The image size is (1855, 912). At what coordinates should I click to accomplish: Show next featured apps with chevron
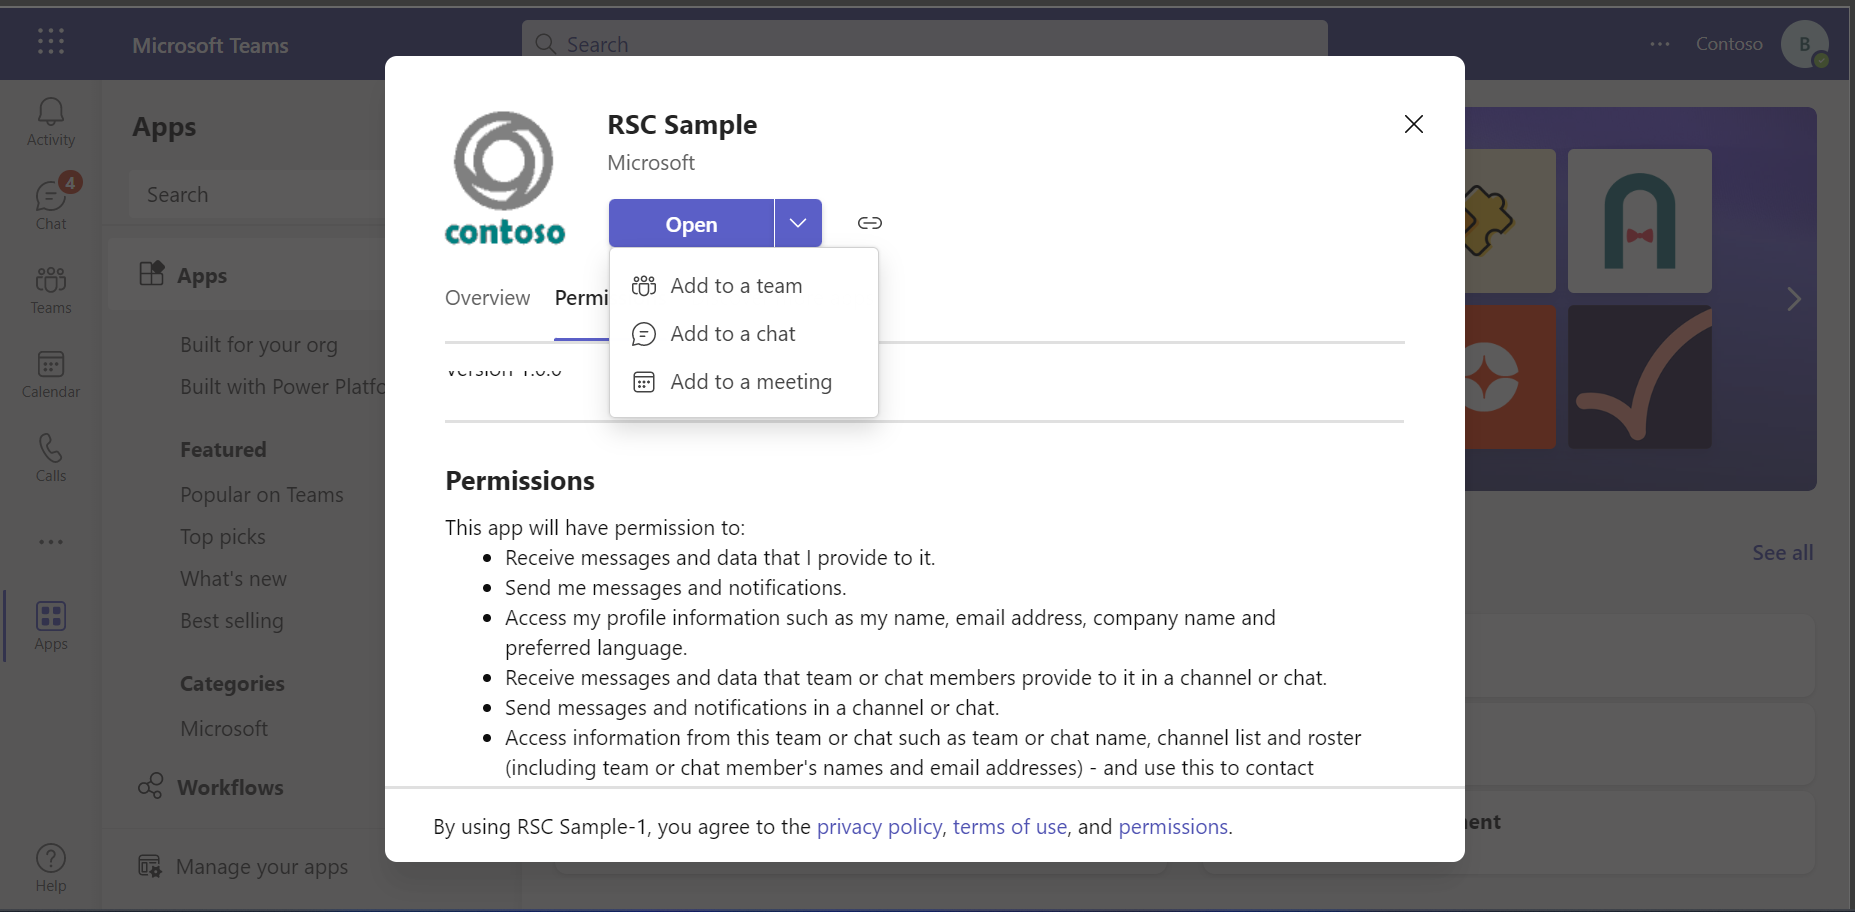pos(1794,299)
